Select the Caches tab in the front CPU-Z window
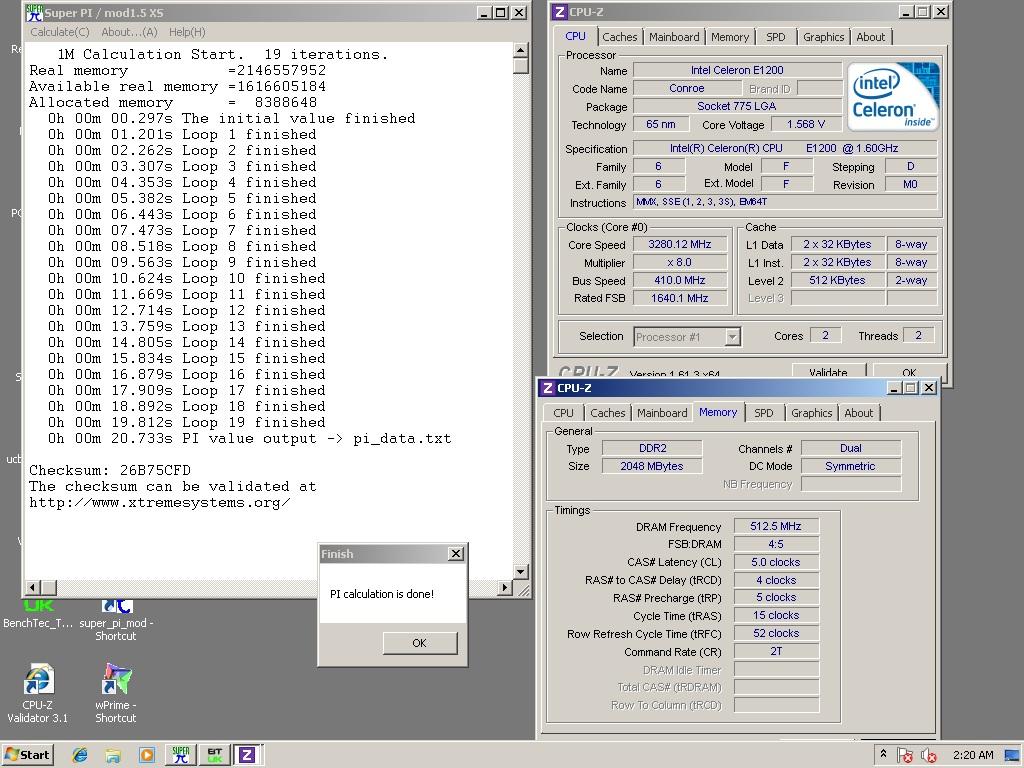This screenshot has height=768, width=1024. pos(607,413)
